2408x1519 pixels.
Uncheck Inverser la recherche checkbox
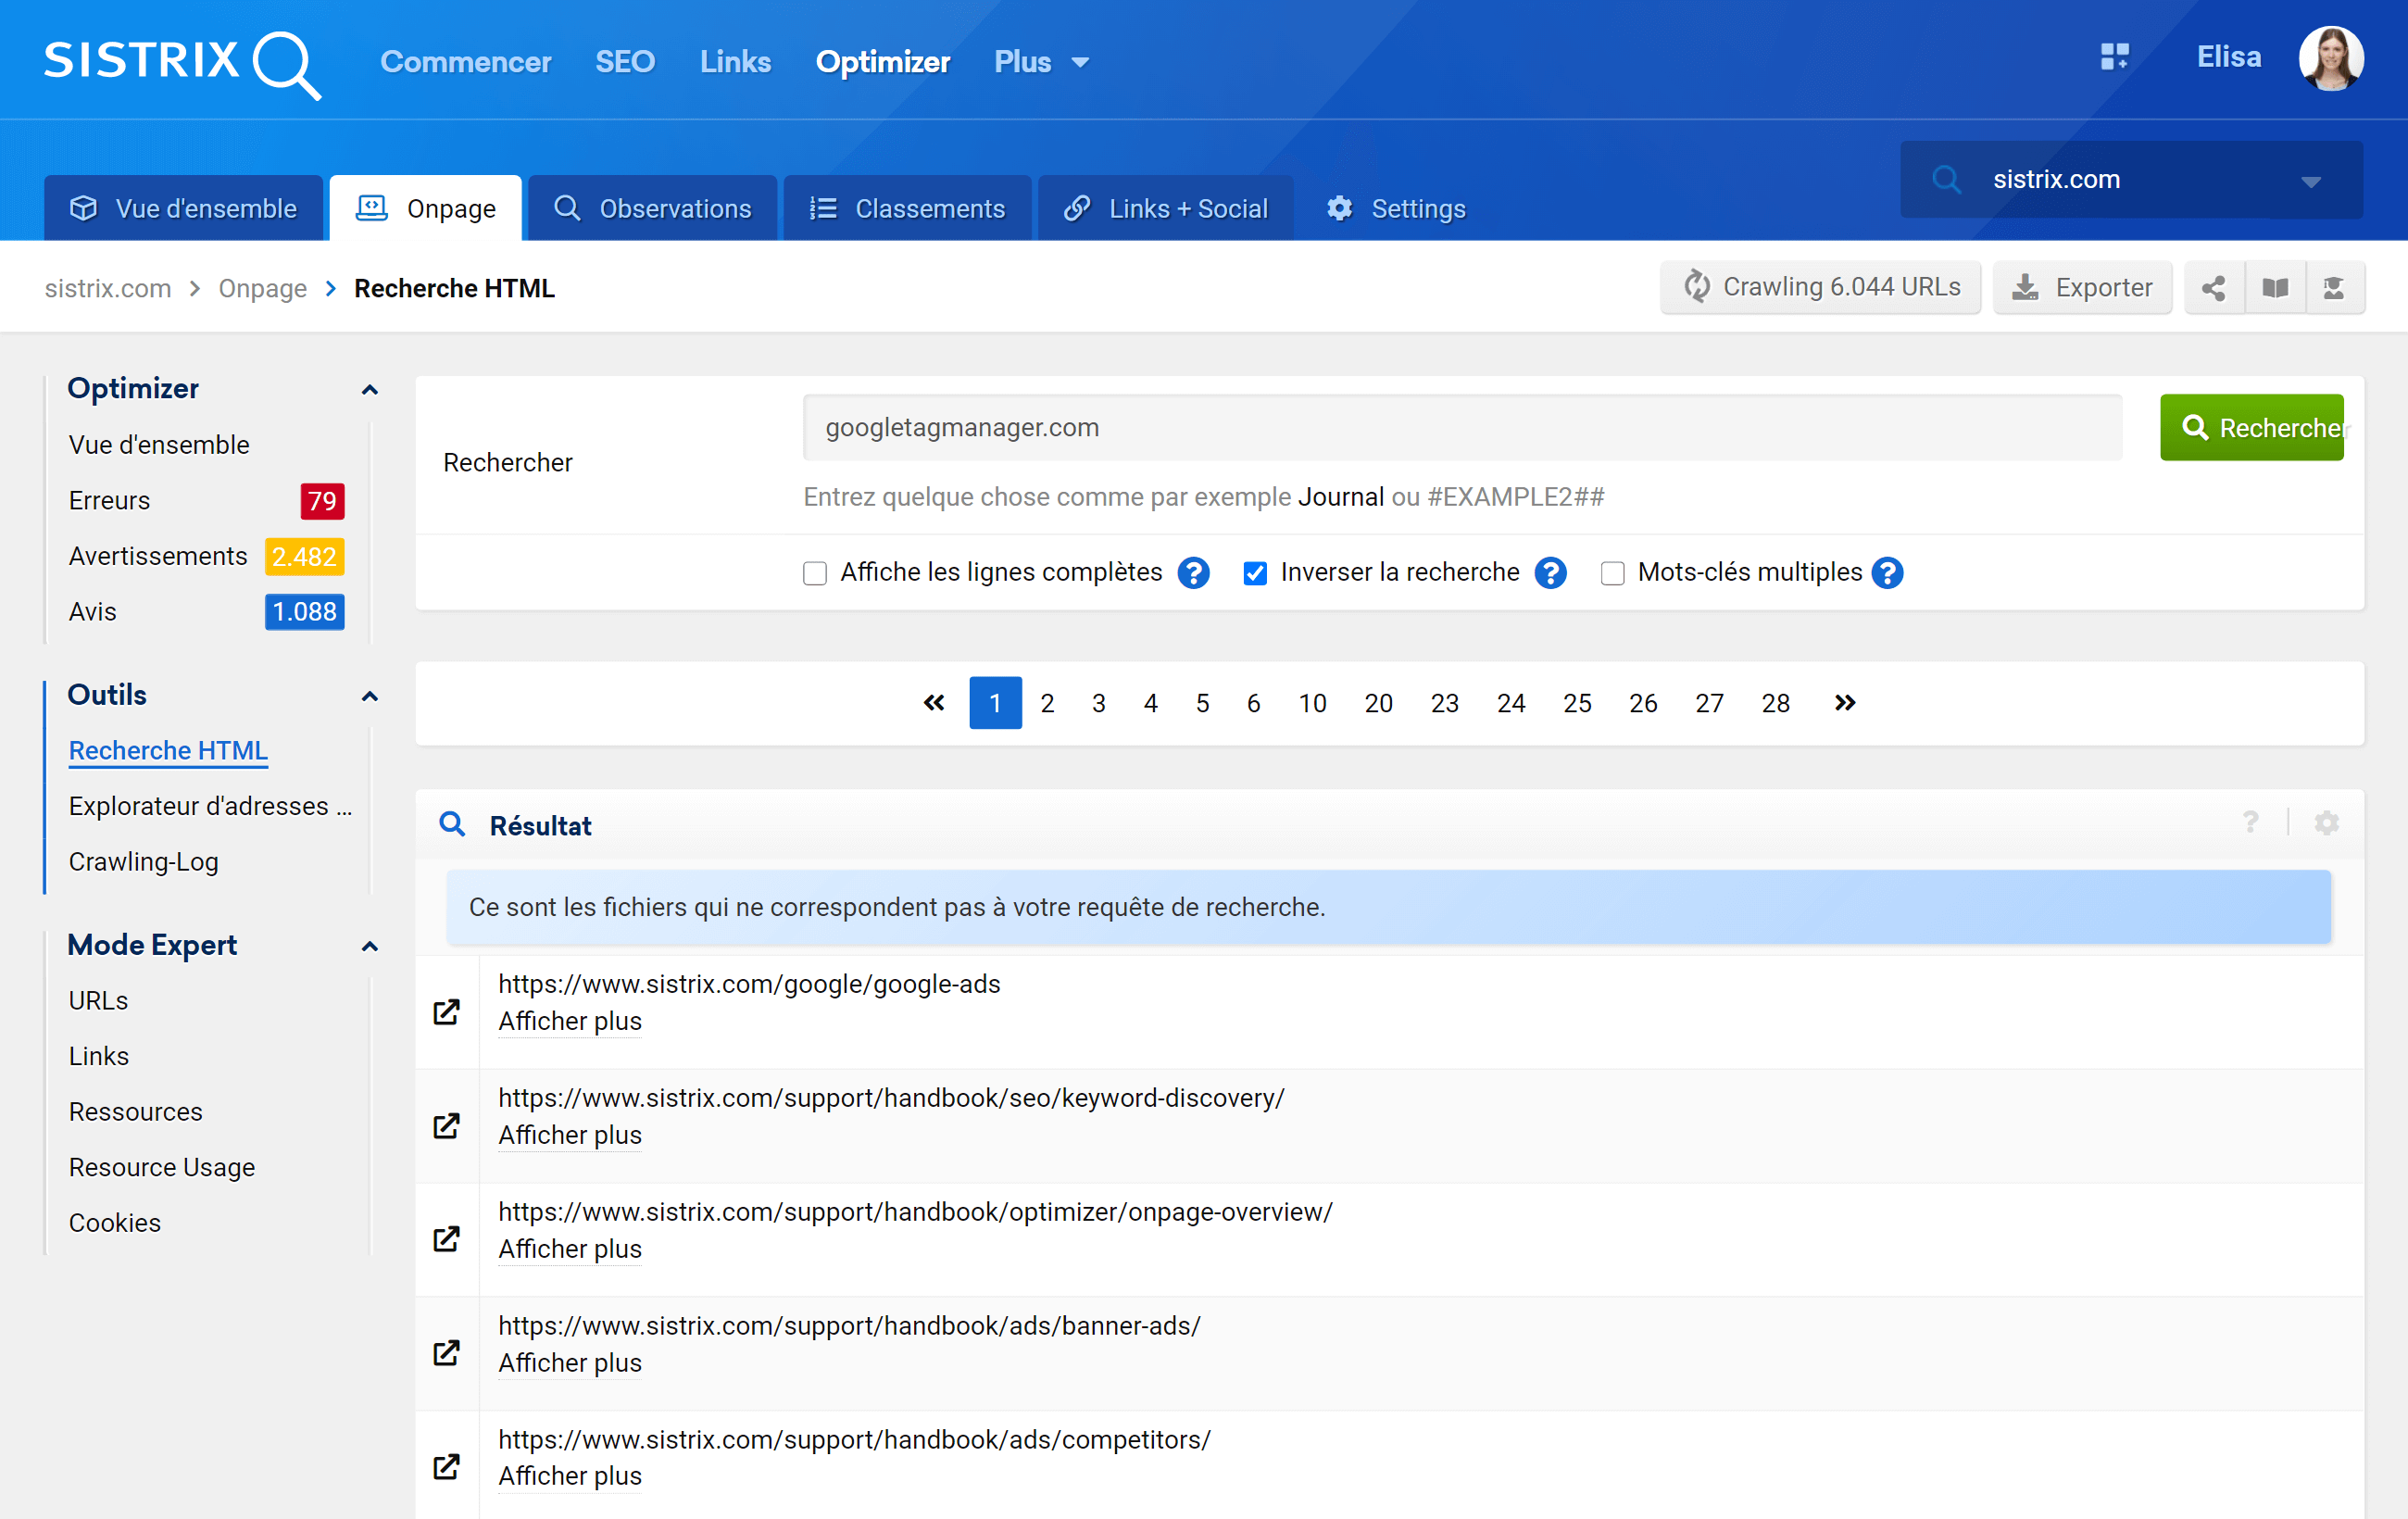1255,573
